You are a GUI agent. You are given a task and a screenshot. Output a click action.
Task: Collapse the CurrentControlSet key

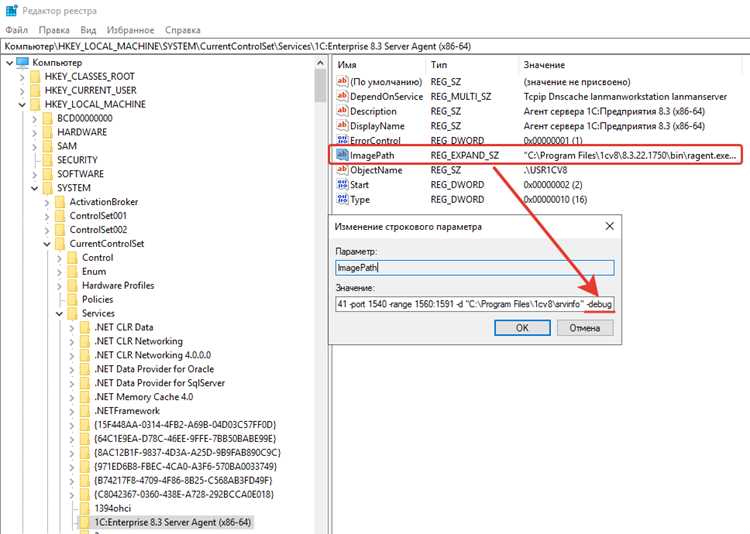(x=47, y=244)
